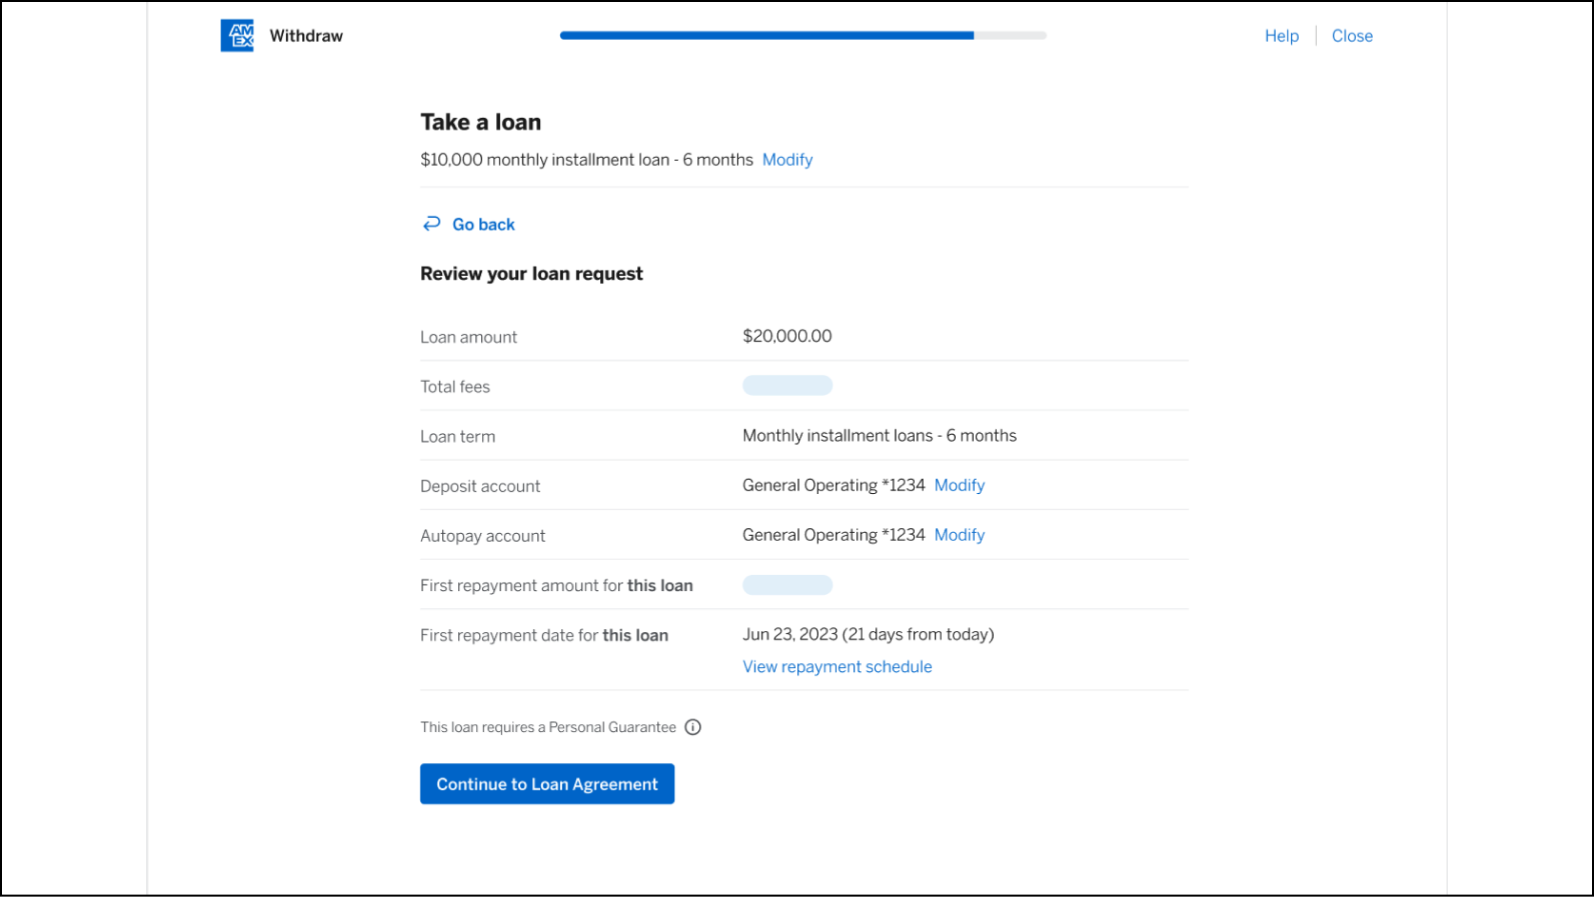
Task: Click the American Express logo icon
Action: (x=237, y=35)
